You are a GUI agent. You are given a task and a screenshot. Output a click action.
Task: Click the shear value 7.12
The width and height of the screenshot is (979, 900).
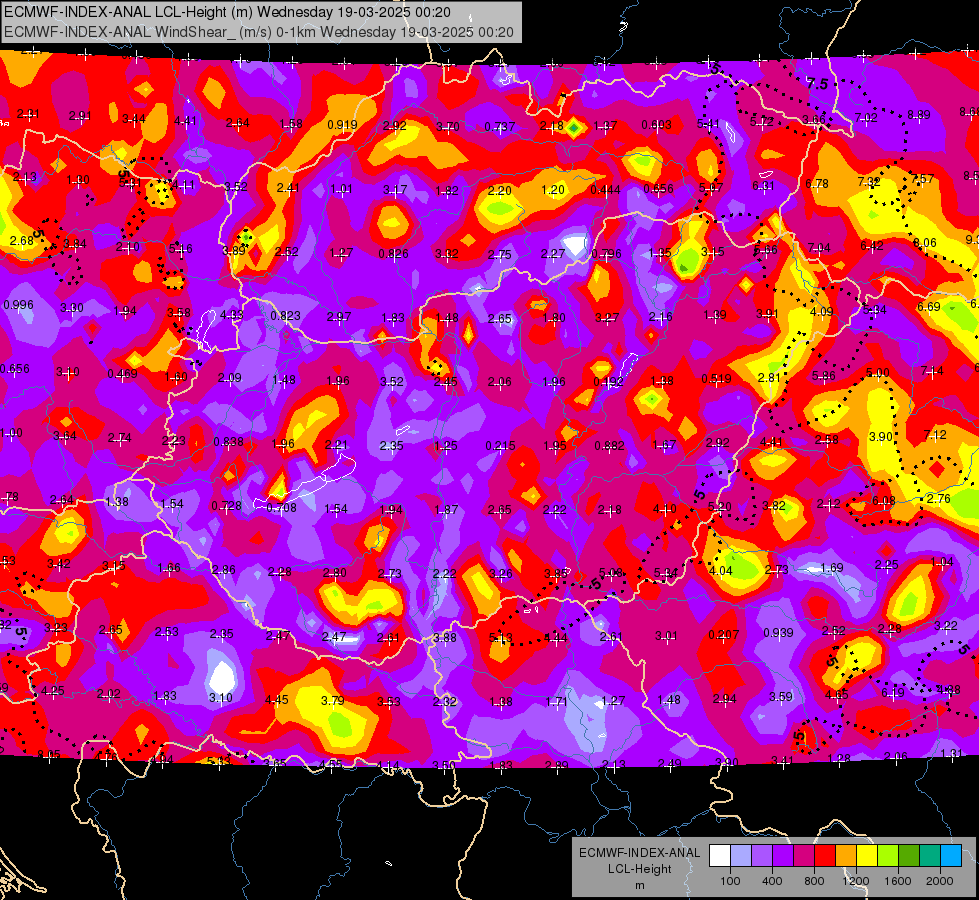point(935,435)
